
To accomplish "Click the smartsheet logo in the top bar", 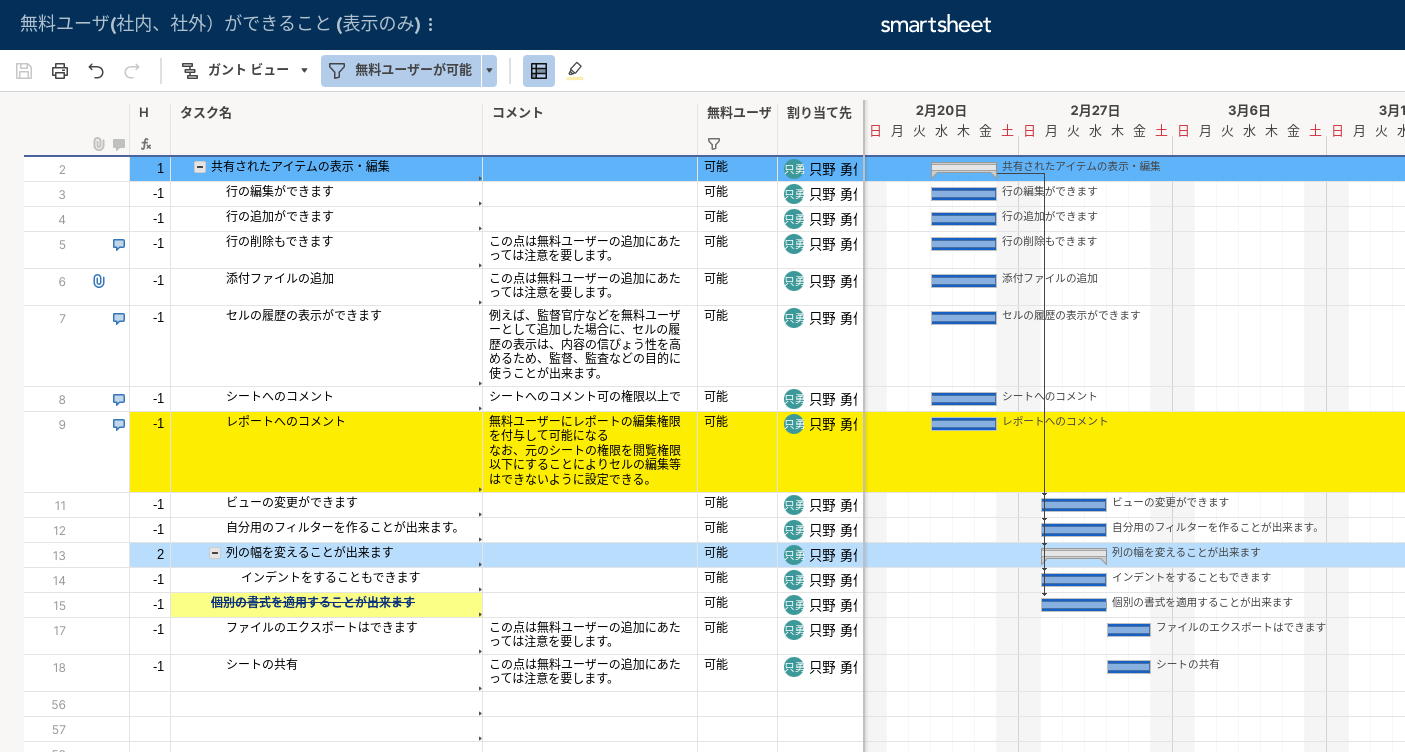I will (936, 25).
